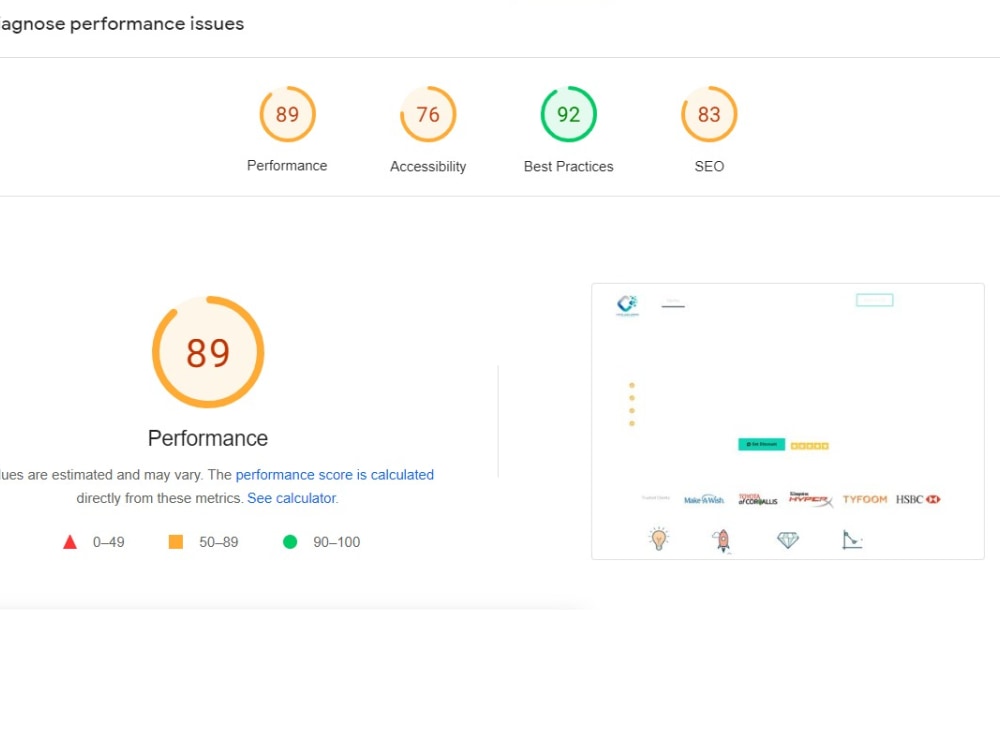Click the Make-A-Wish logo in the preview
Image resolution: width=1000 pixels, height=750 pixels.
(704, 500)
